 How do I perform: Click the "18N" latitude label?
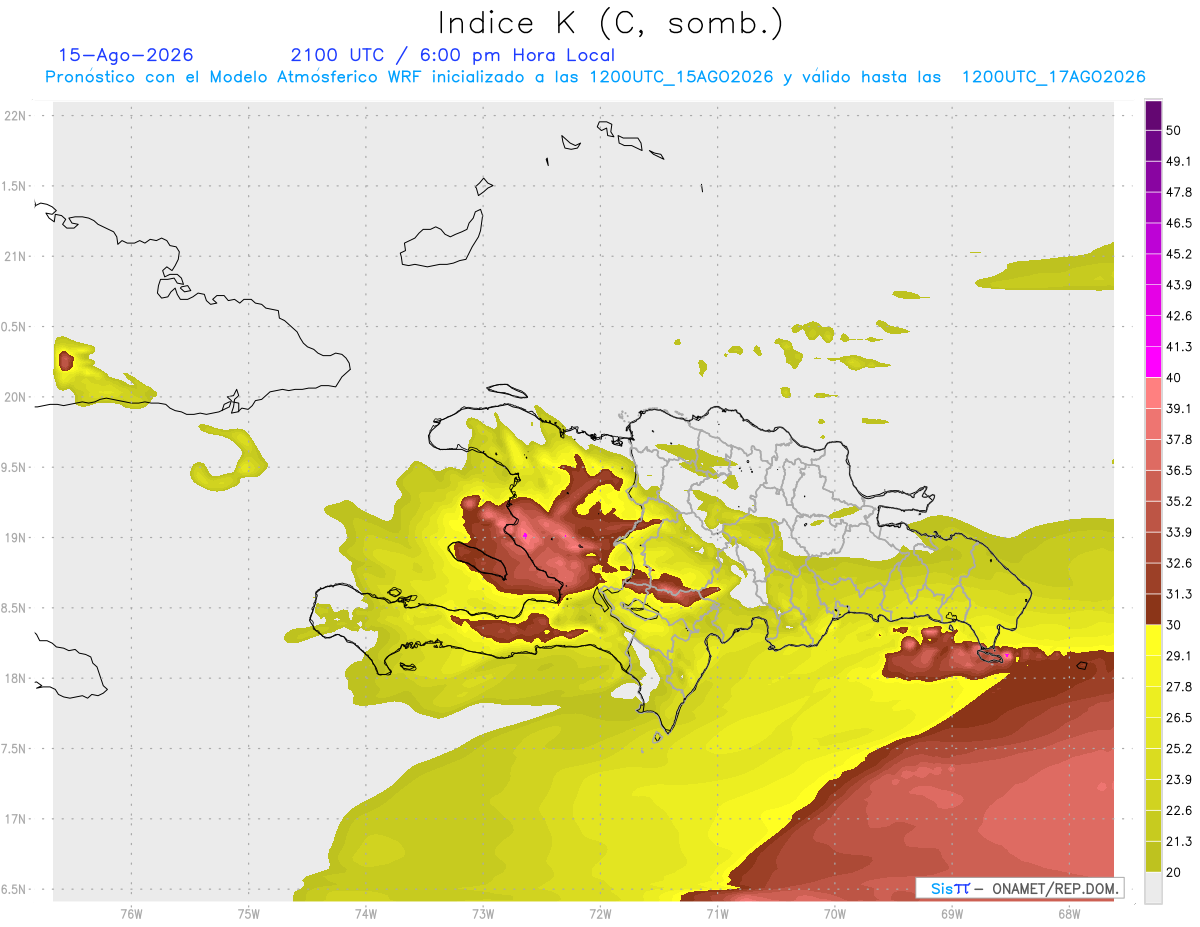coord(16,678)
